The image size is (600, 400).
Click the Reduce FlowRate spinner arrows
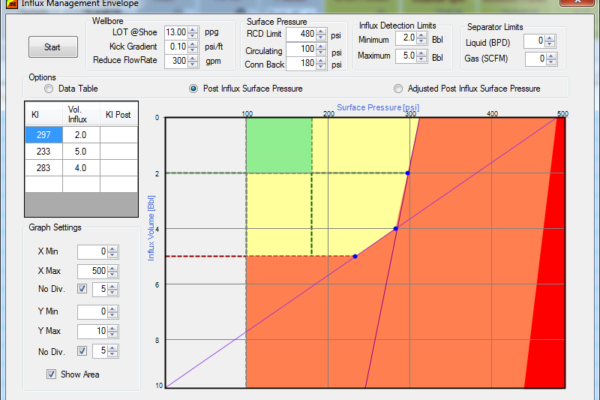(193, 61)
